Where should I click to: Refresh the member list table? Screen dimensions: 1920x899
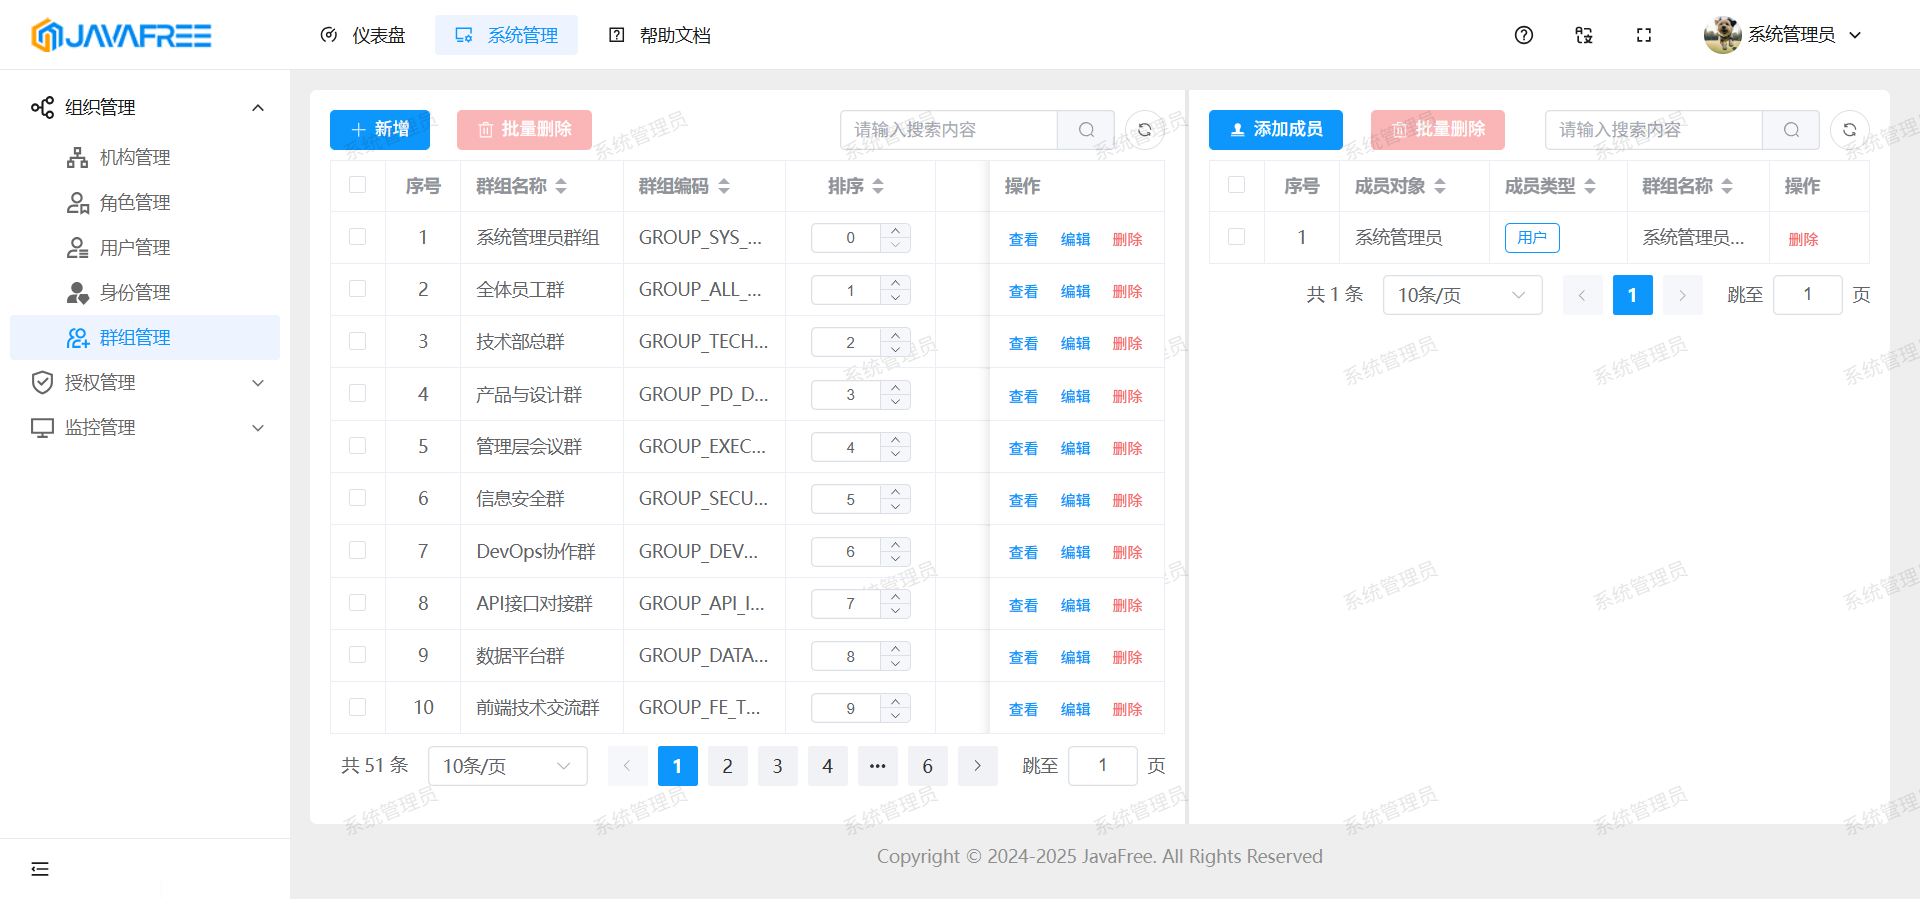tap(1849, 130)
